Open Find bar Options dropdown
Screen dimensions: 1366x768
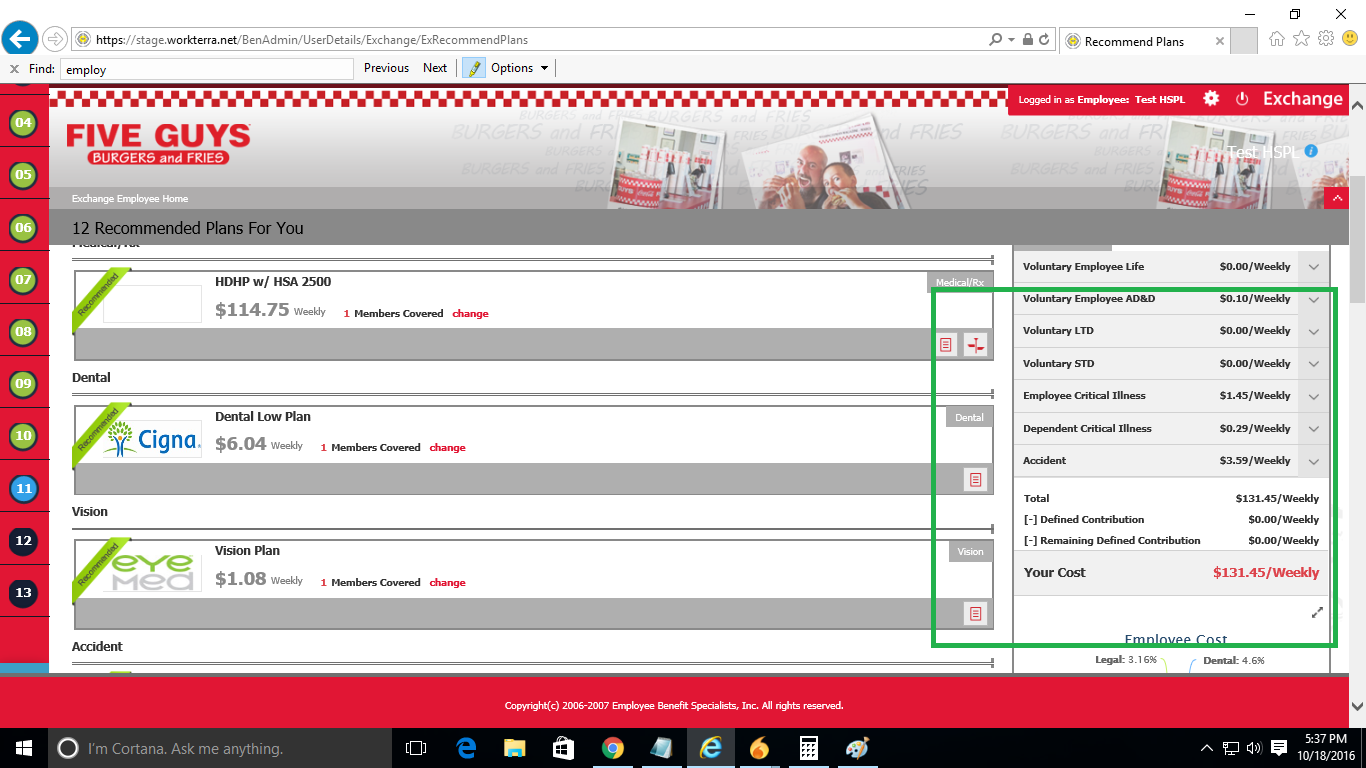(x=519, y=68)
